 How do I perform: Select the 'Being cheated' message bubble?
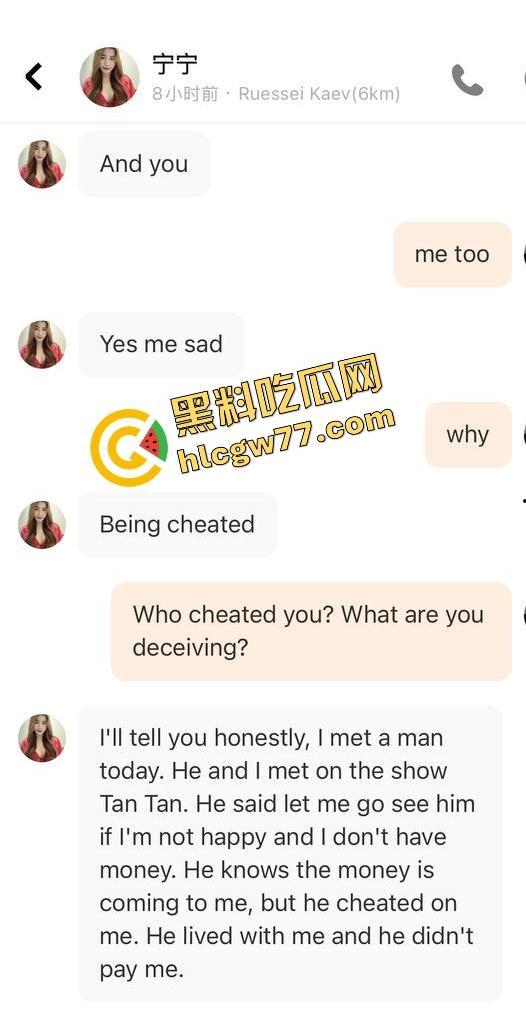(x=177, y=525)
